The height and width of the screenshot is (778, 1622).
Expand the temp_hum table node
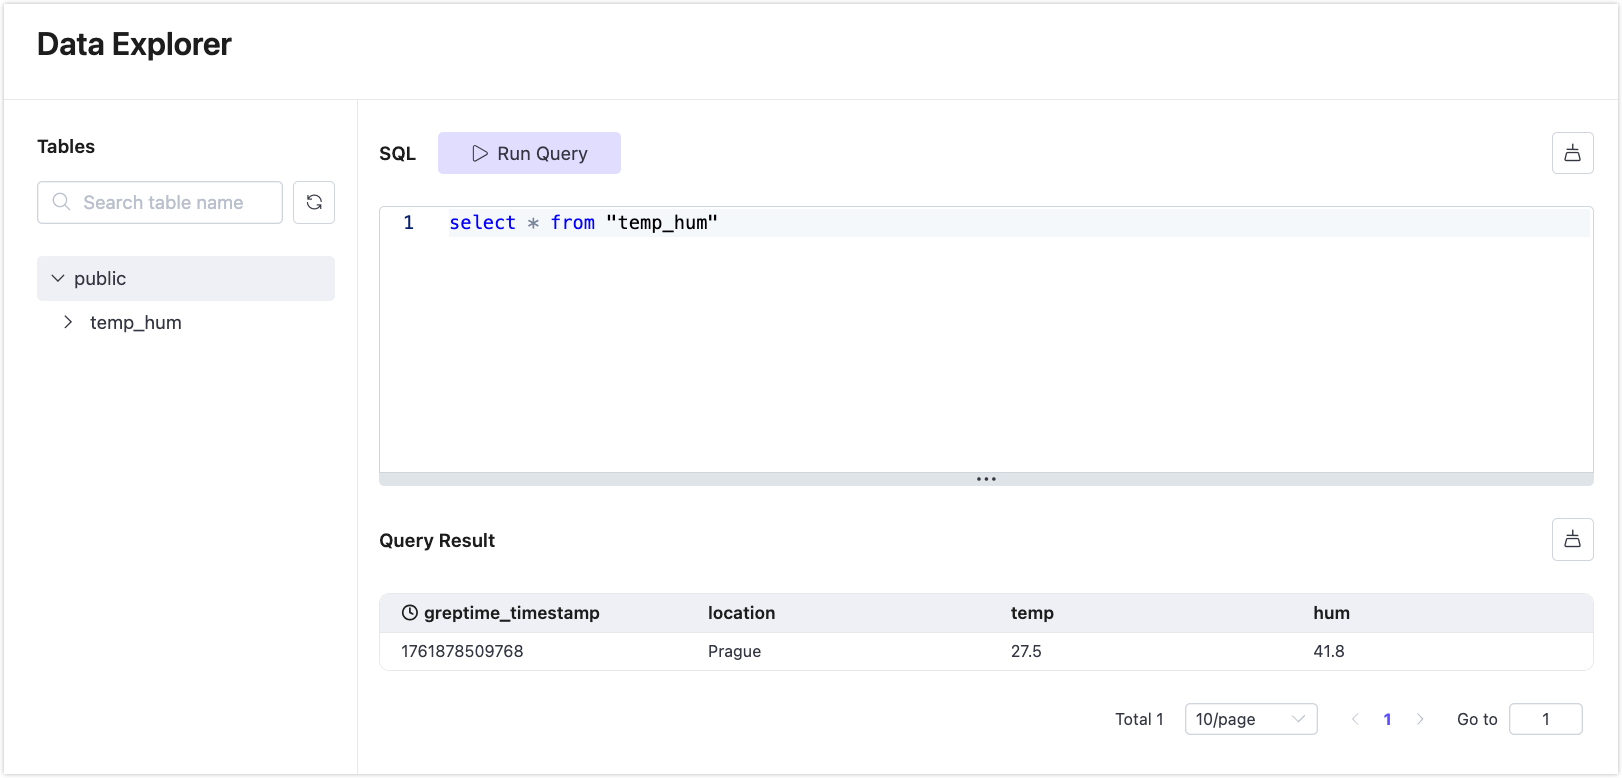tap(68, 322)
